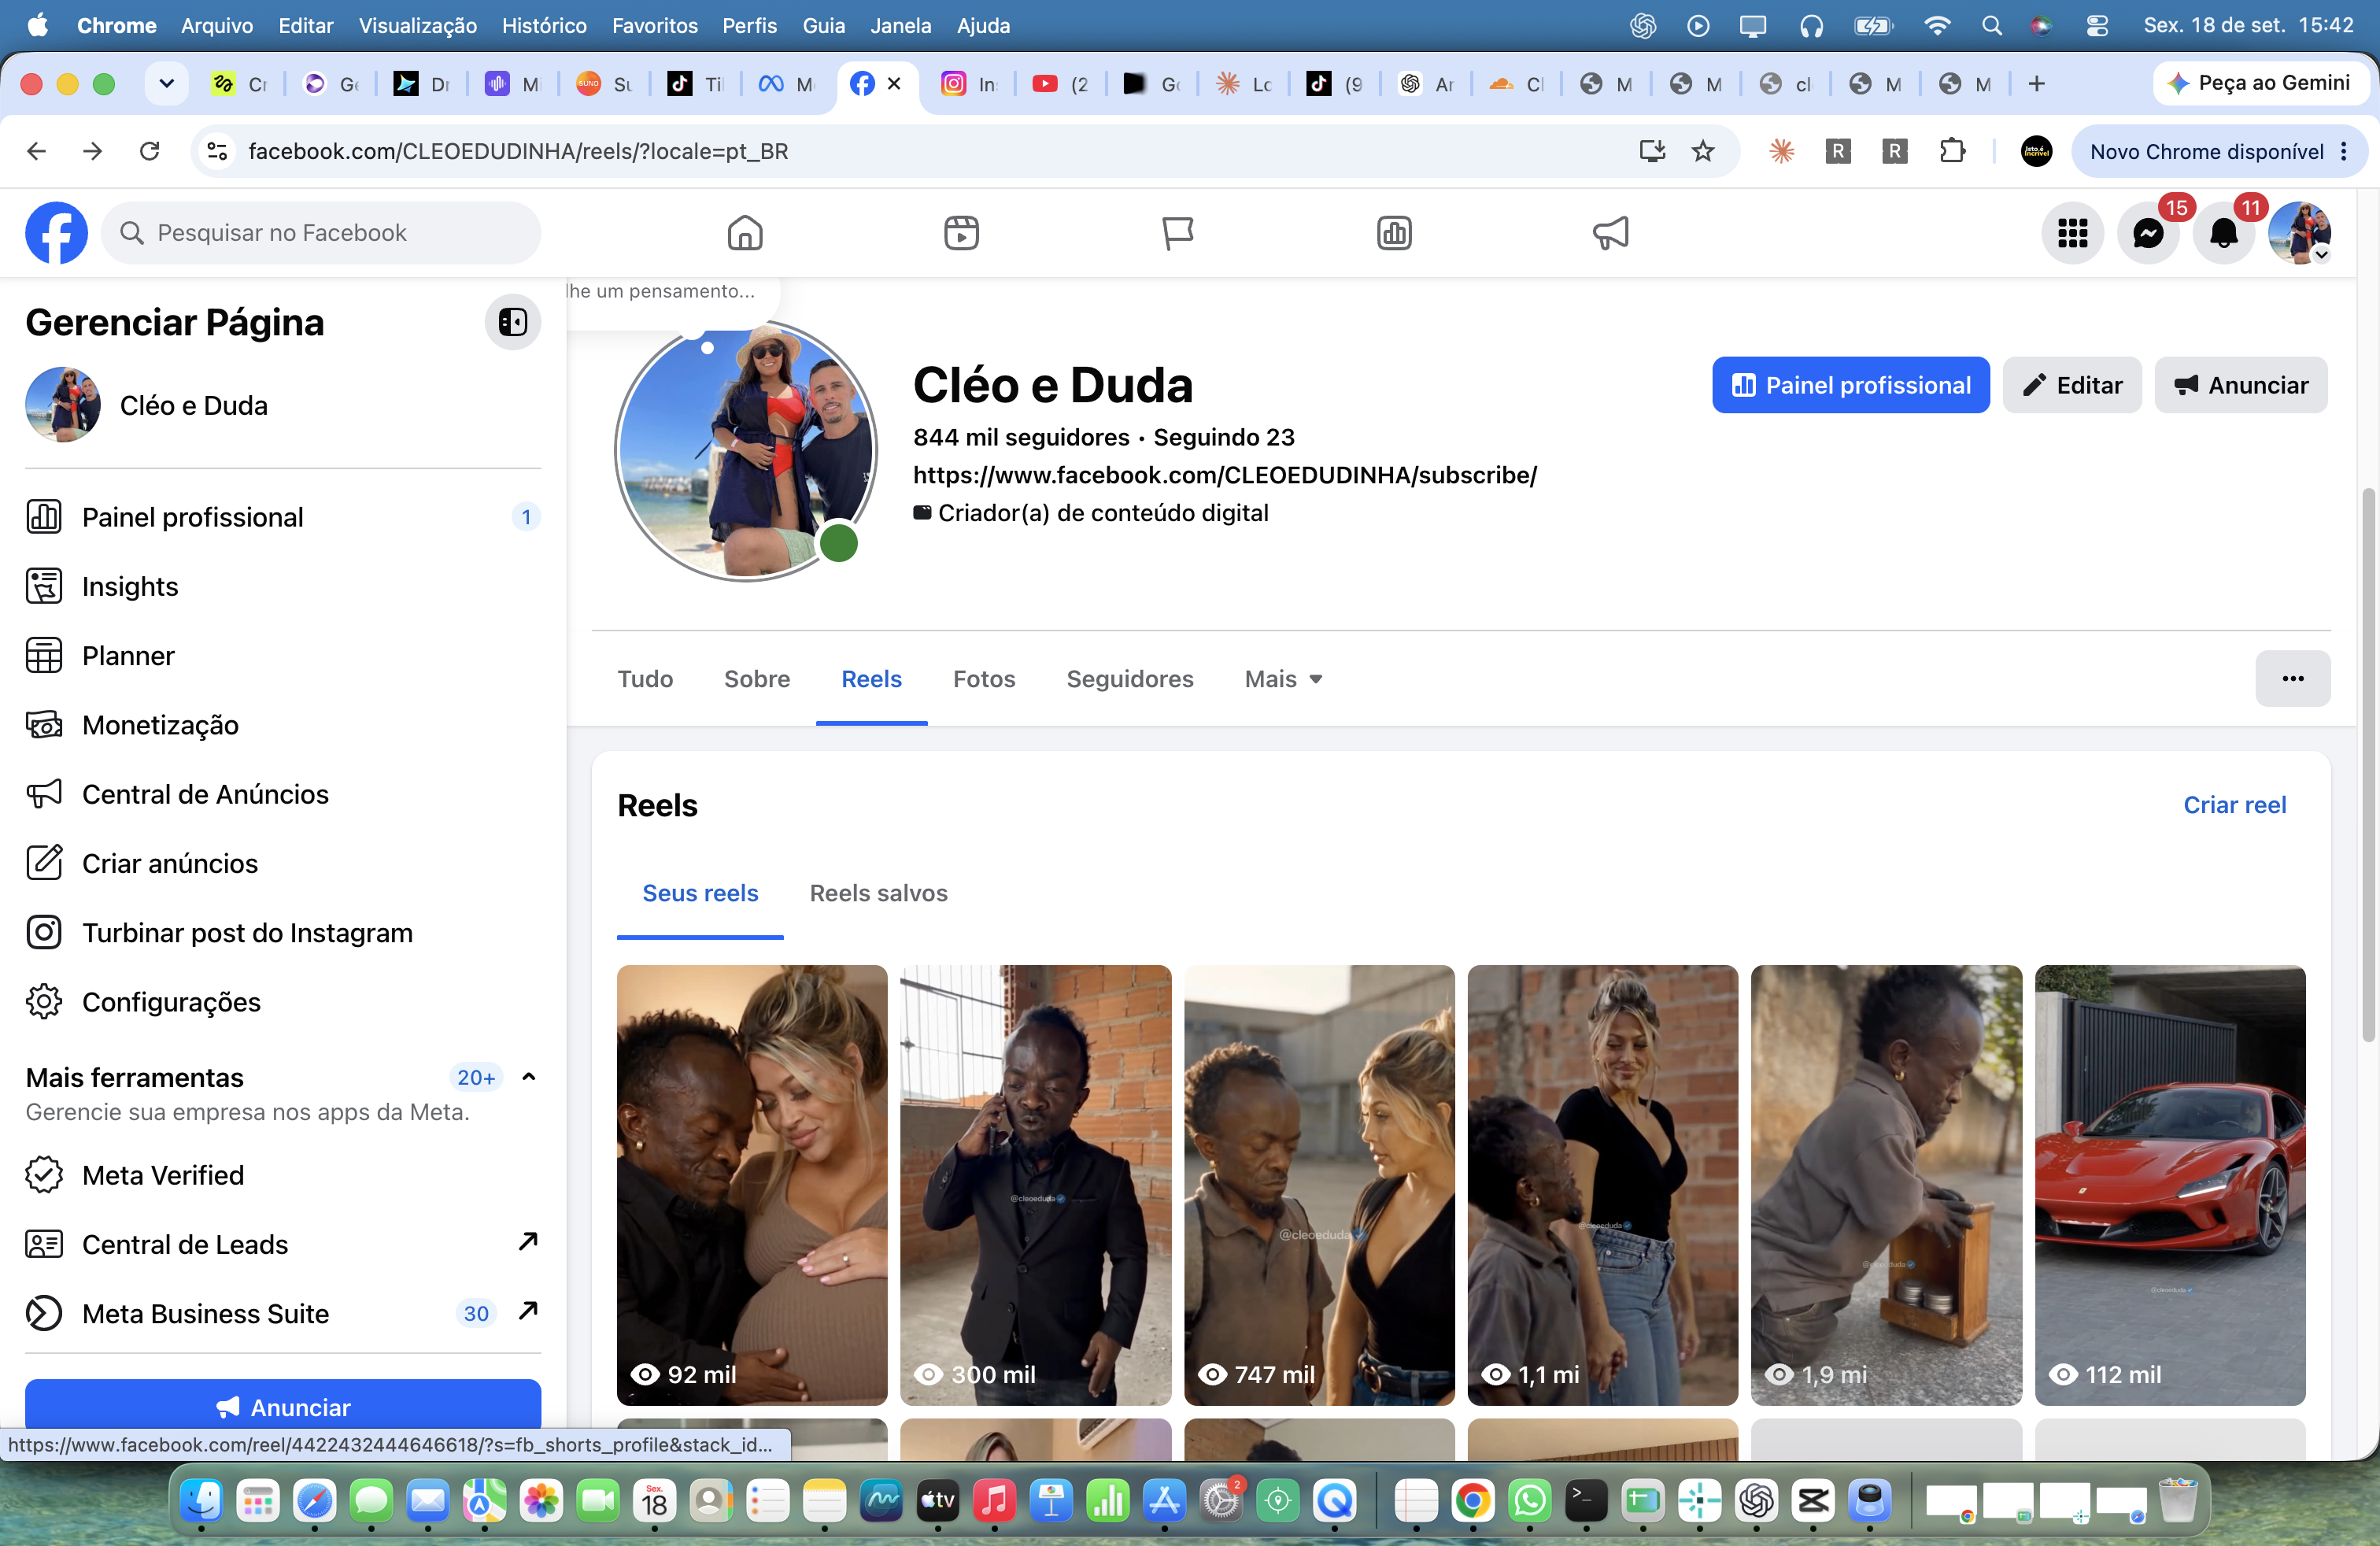The height and width of the screenshot is (1546, 2380).
Task: Click the Peça ao Gemini button
Action: pos(2259,83)
